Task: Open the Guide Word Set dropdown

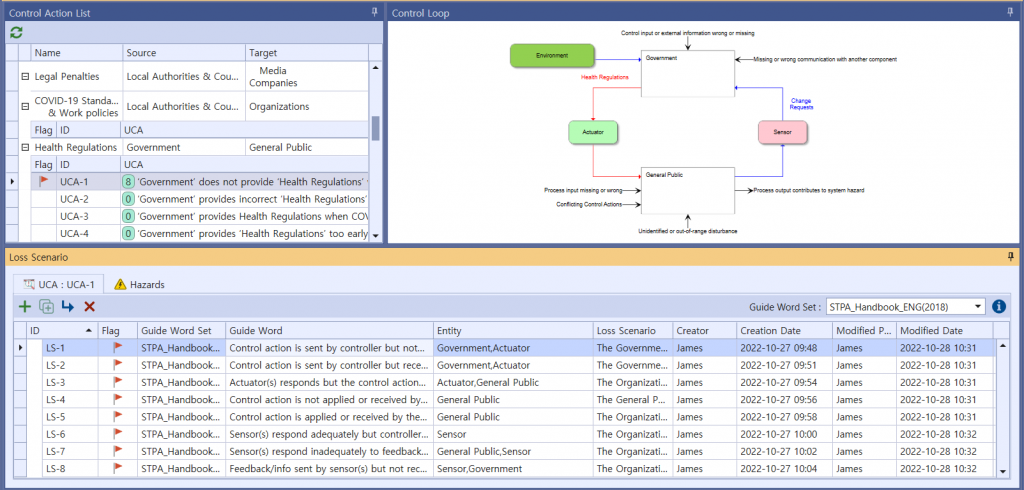Action: (978, 306)
